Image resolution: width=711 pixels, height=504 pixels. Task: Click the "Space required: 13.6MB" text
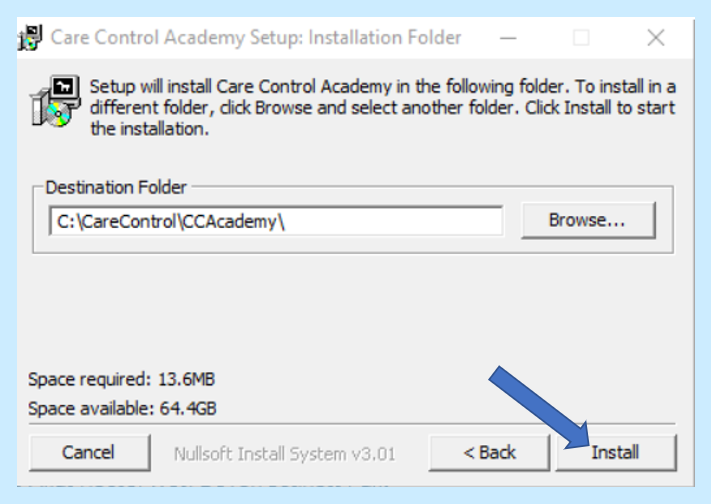coord(121,380)
